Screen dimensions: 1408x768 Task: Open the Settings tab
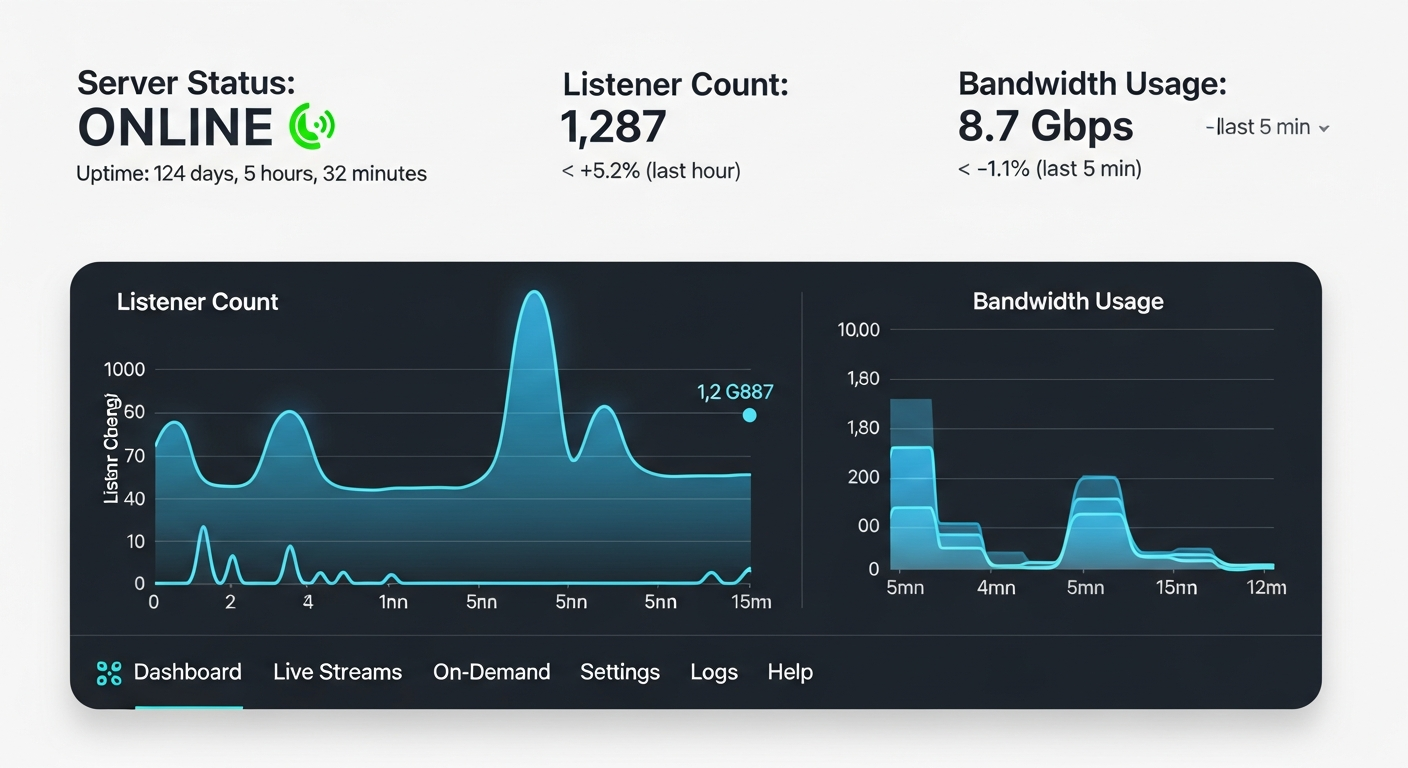click(619, 672)
